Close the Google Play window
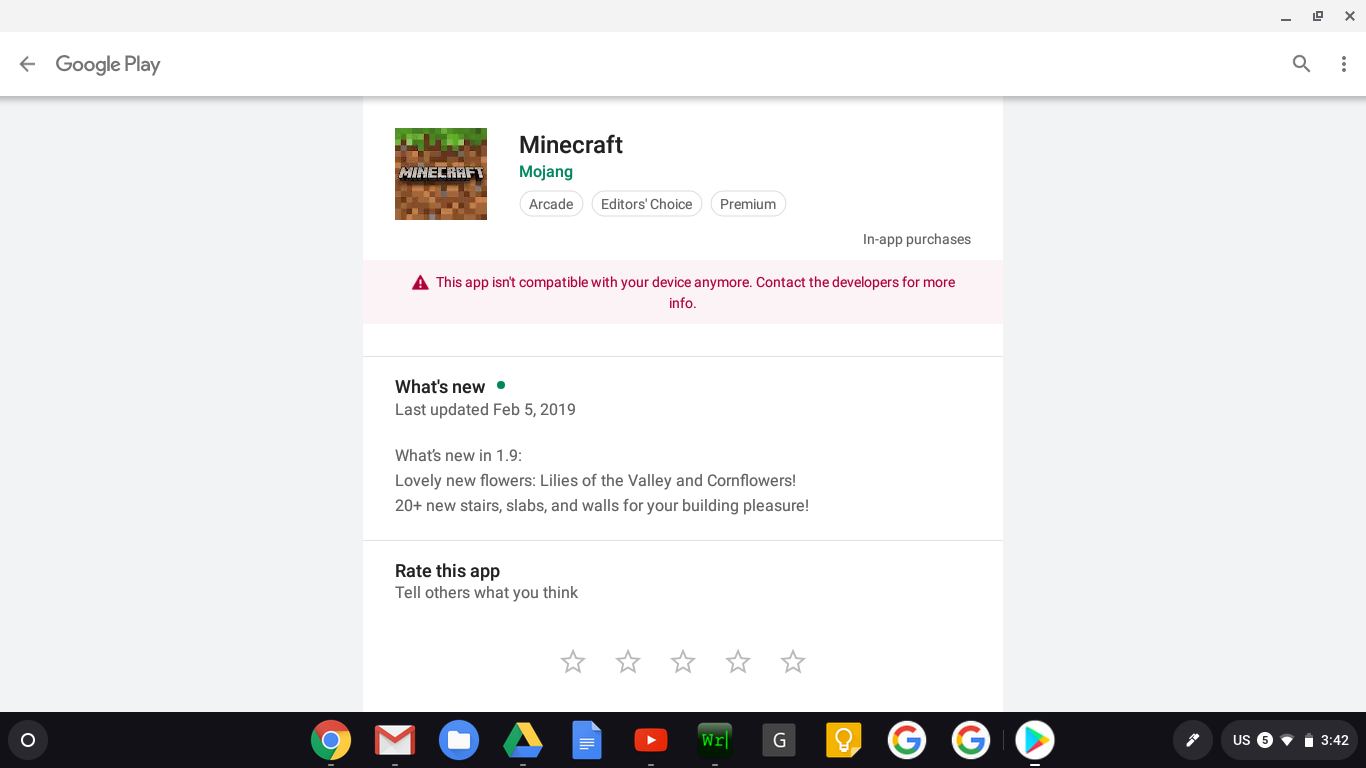The height and width of the screenshot is (768, 1366). [x=1350, y=16]
